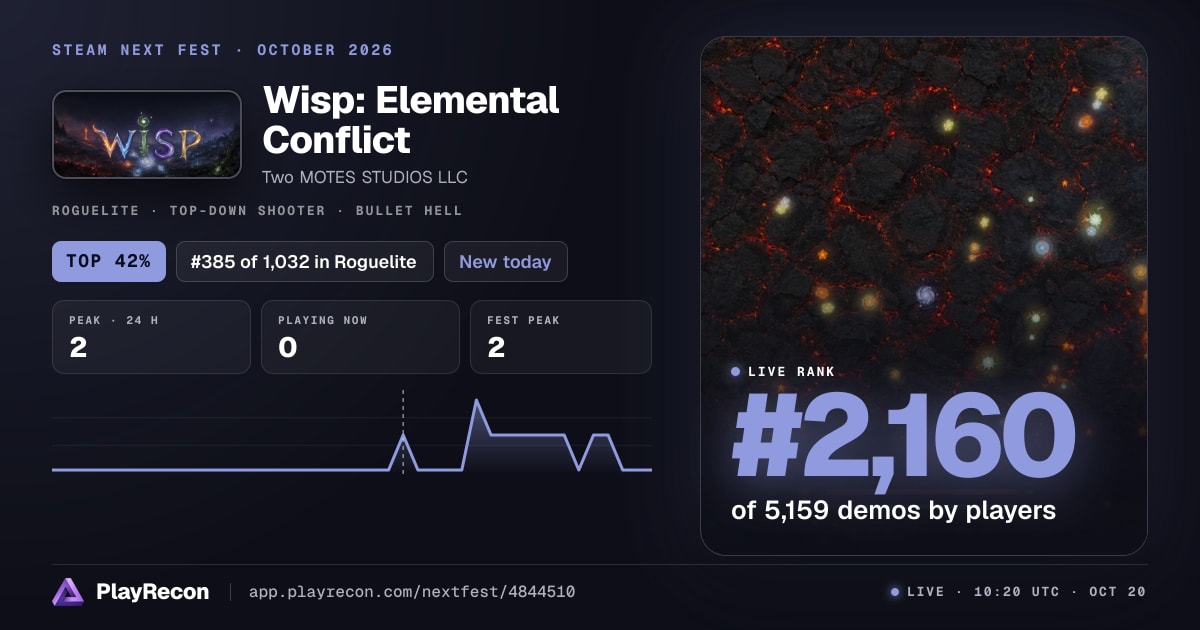Click the ROGUELITE genre tag

click(x=96, y=211)
